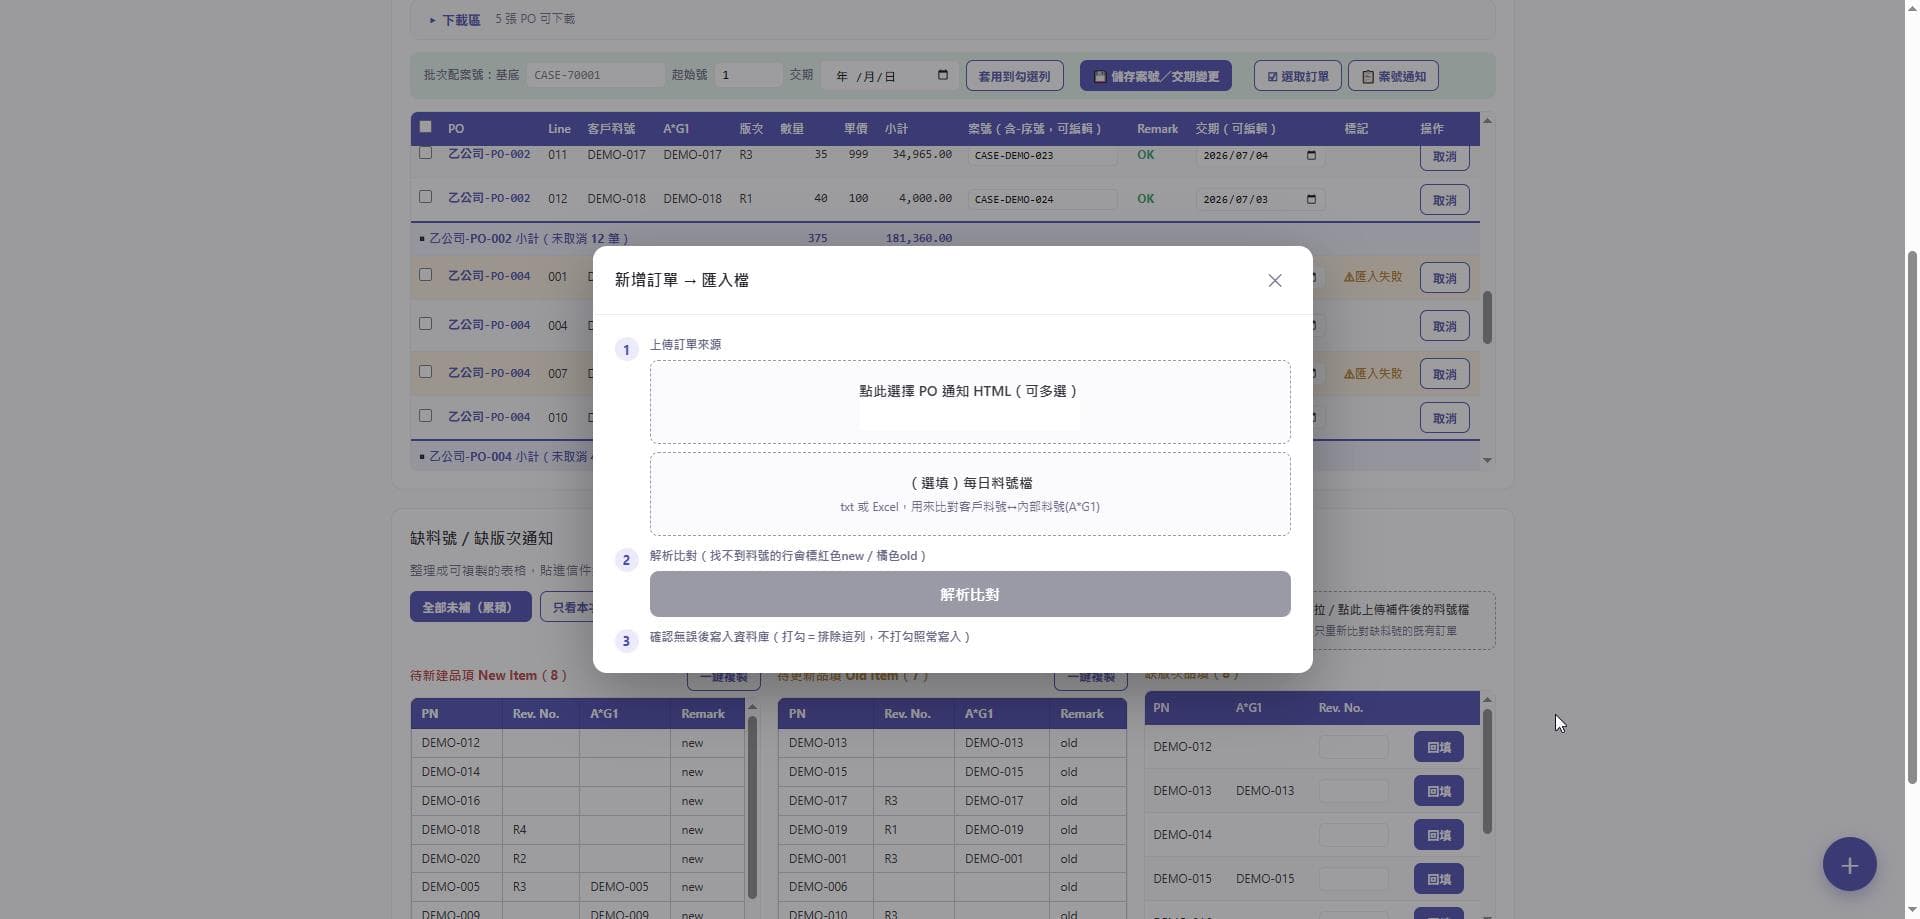Open calendar icon for 2026/07/03 date
The image size is (1920, 919).
tap(1311, 199)
